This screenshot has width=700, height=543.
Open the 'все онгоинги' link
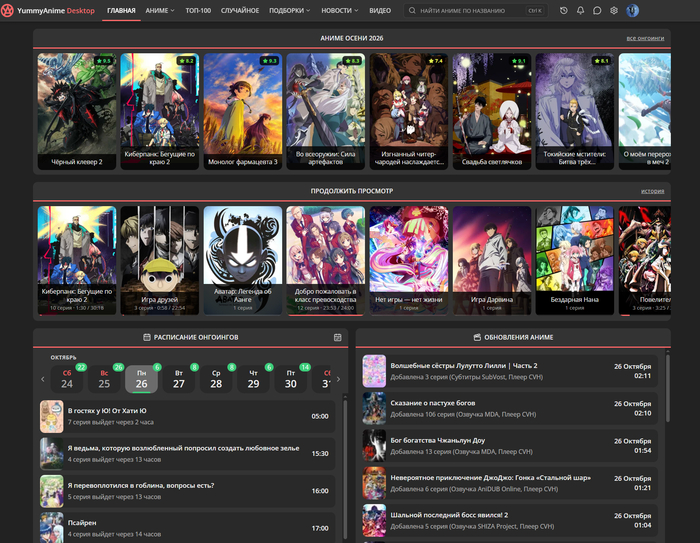645,38
